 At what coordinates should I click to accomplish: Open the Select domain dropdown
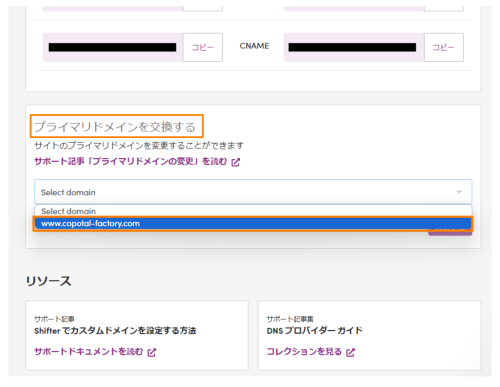[x=253, y=192]
